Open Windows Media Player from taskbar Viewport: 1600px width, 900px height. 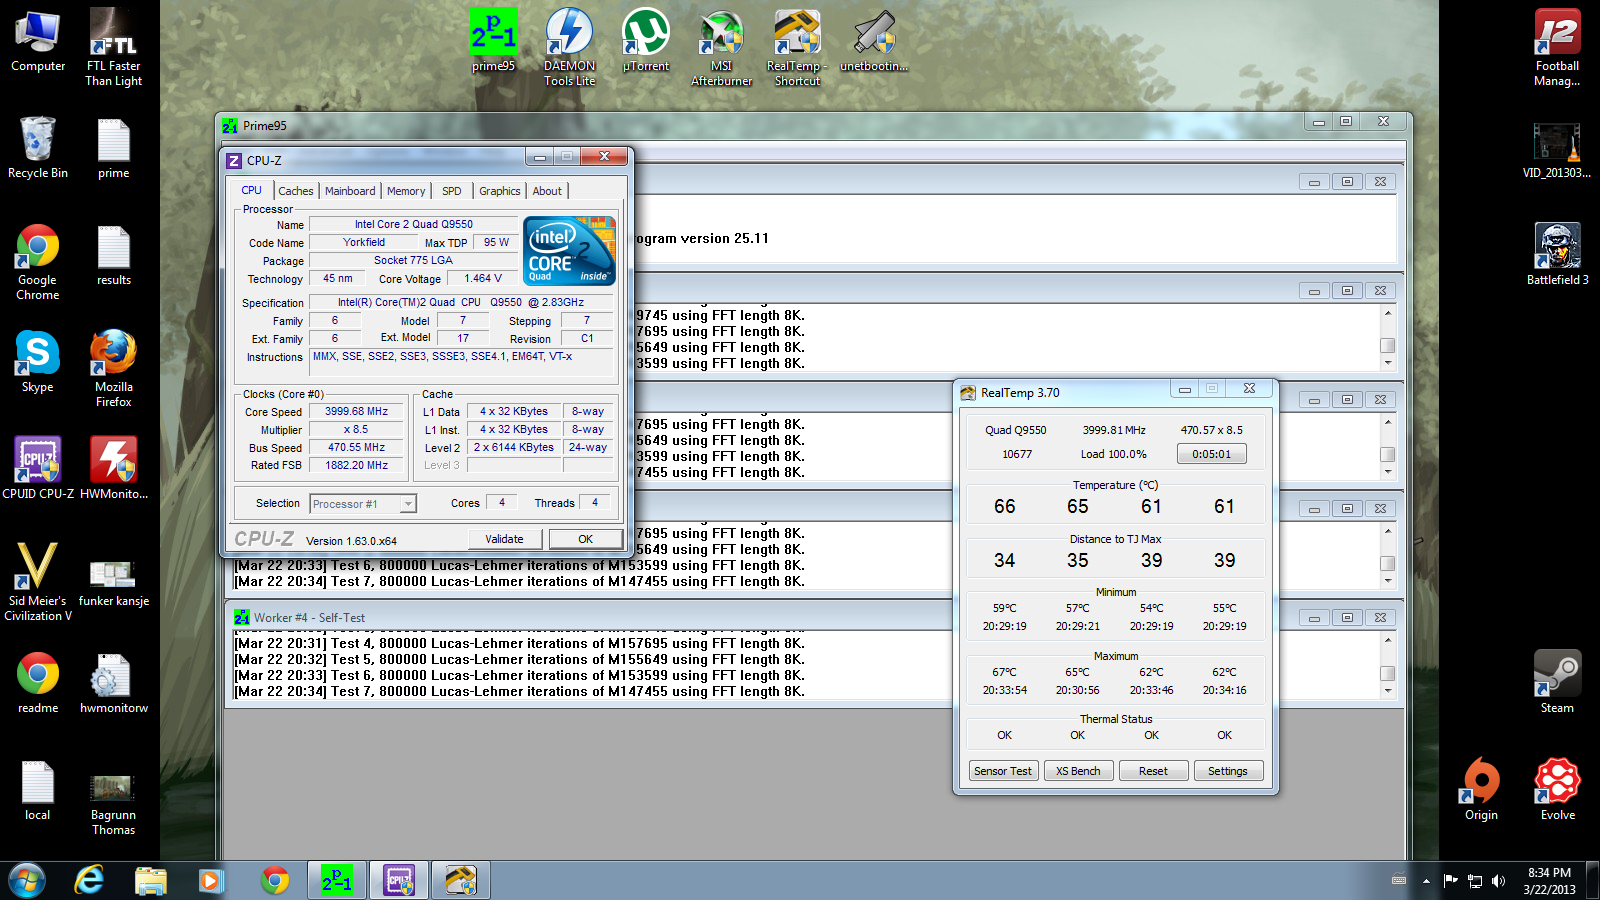pos(210,880)
